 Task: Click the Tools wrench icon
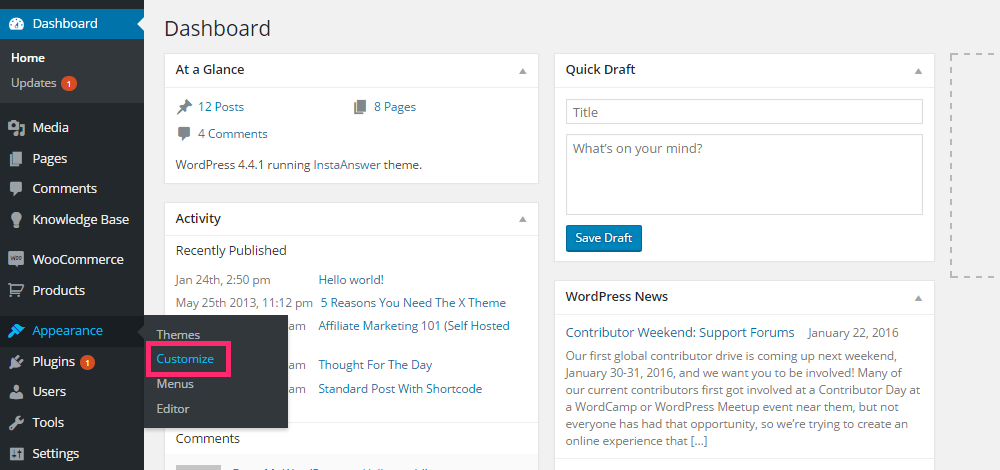[x=17, y=422]
